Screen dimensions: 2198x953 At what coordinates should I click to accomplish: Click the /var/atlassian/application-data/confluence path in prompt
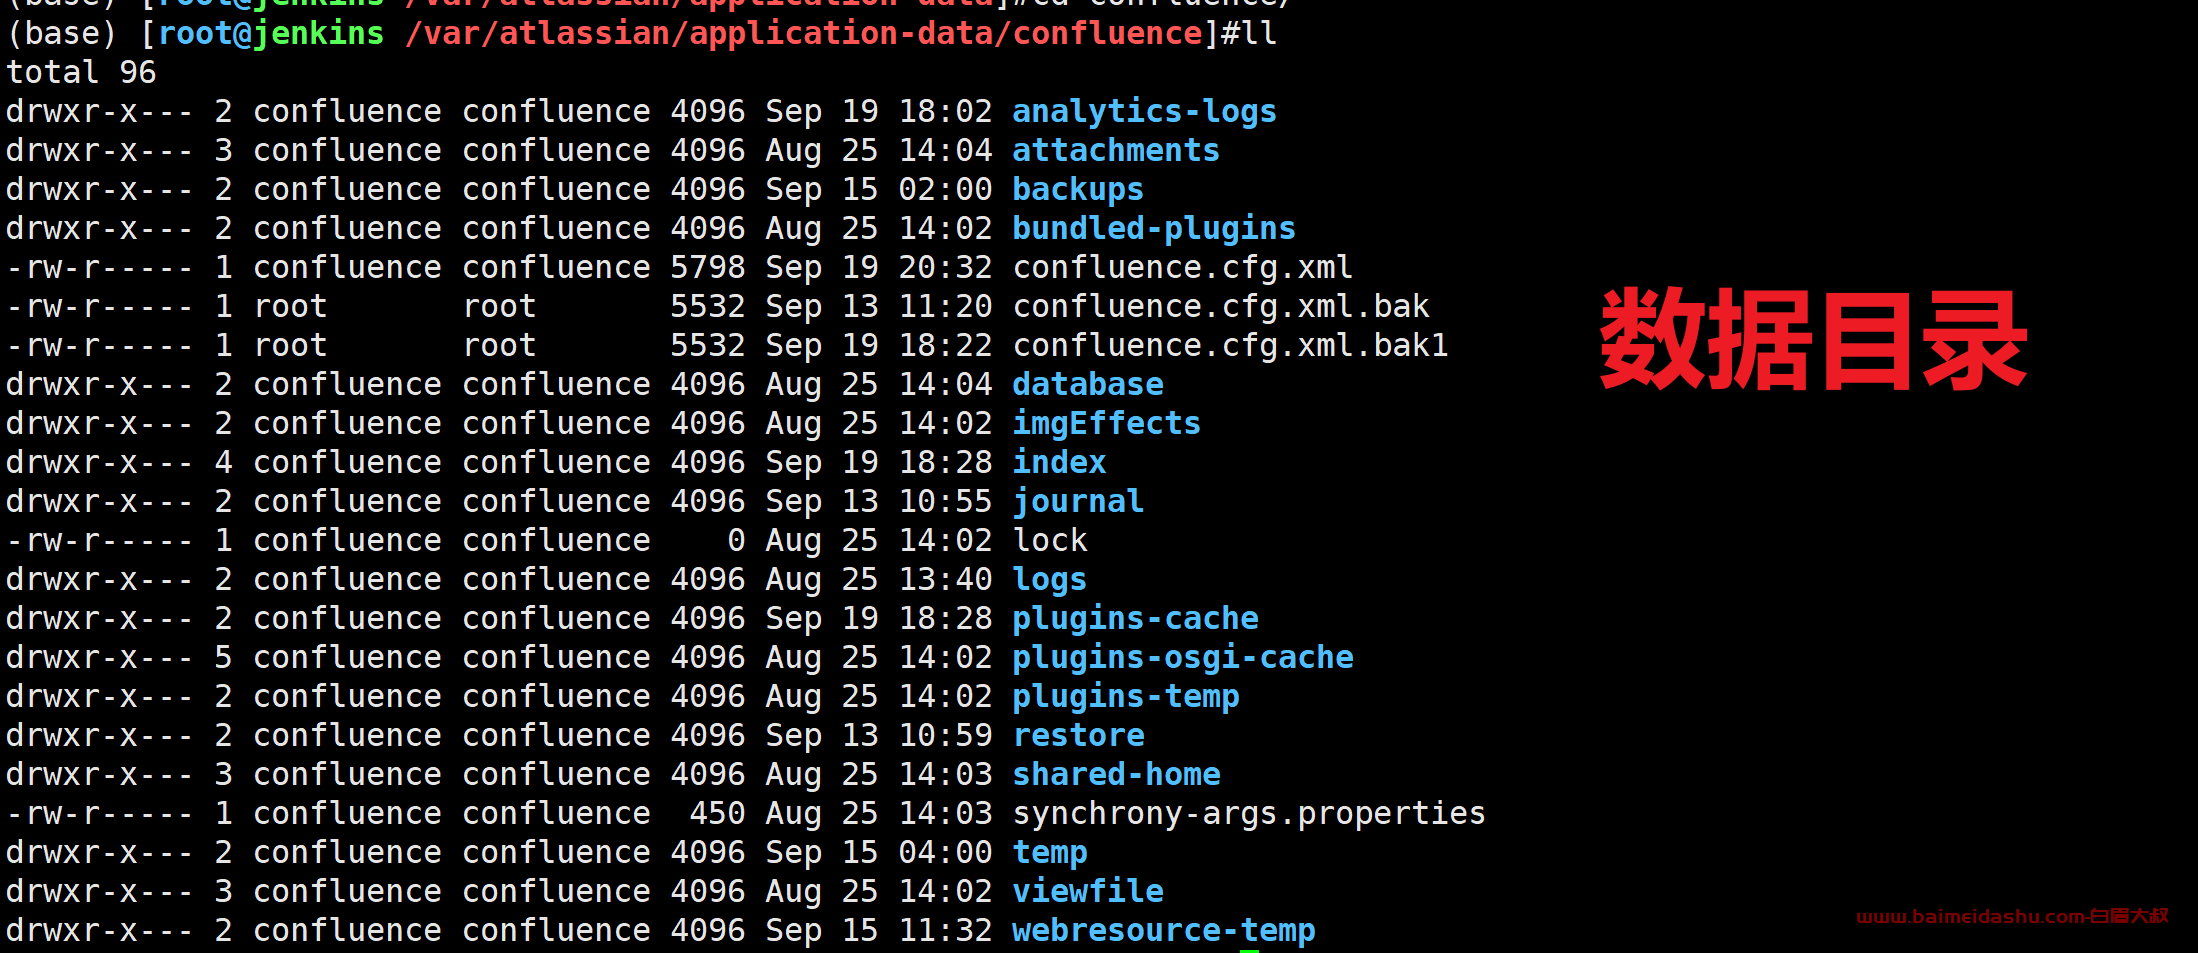[804, 34]
